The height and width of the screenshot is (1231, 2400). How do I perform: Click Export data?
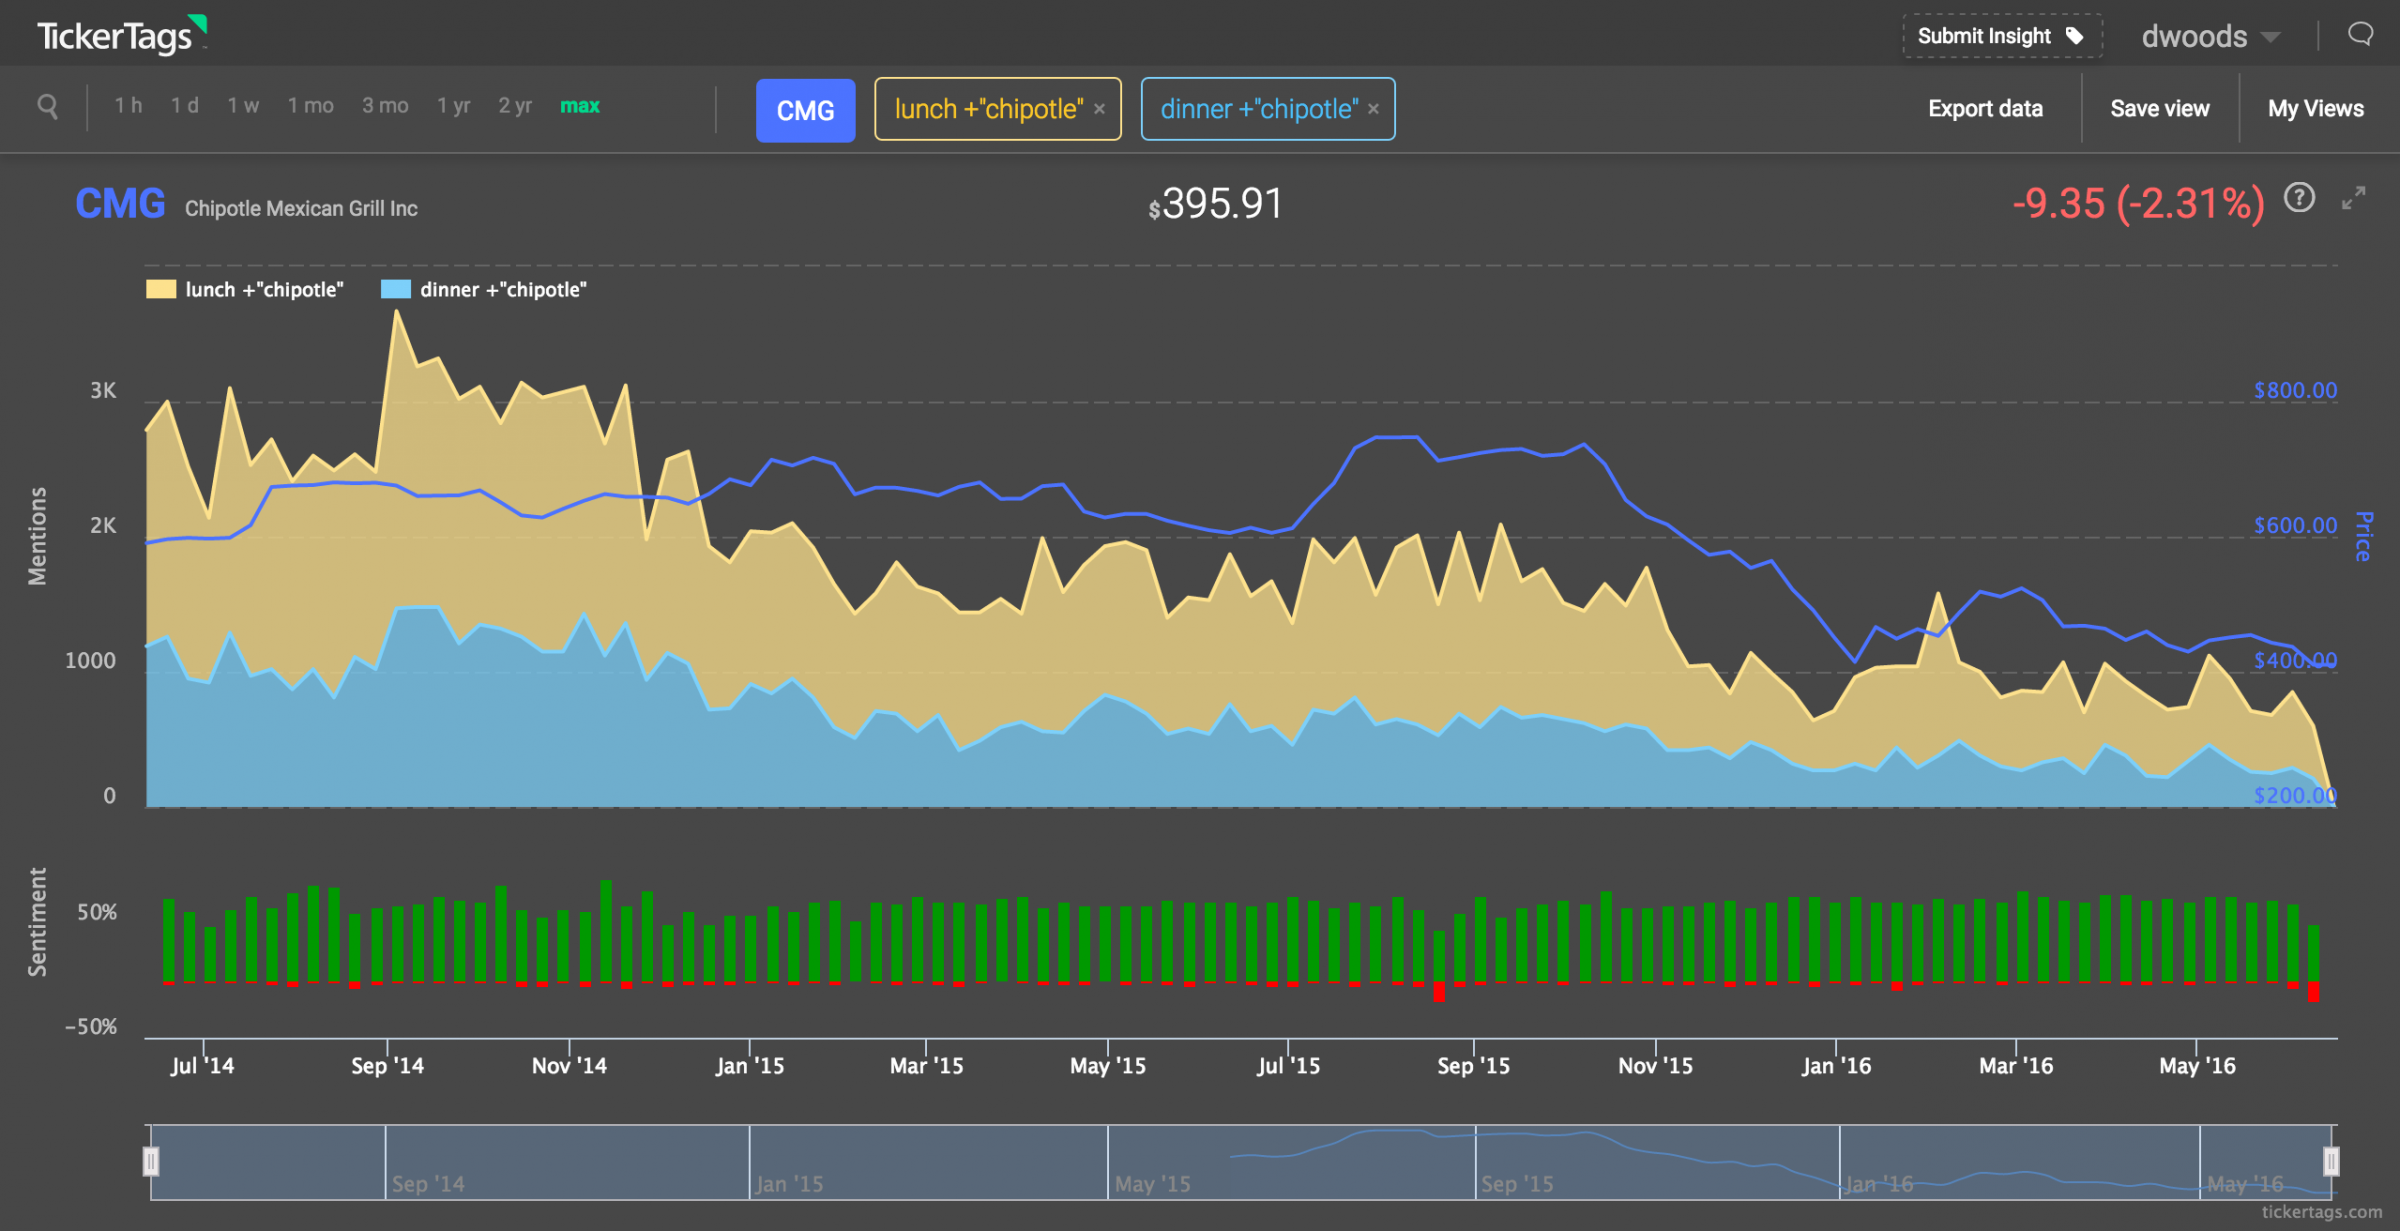pyautogui.click(x=1985, y=109)
